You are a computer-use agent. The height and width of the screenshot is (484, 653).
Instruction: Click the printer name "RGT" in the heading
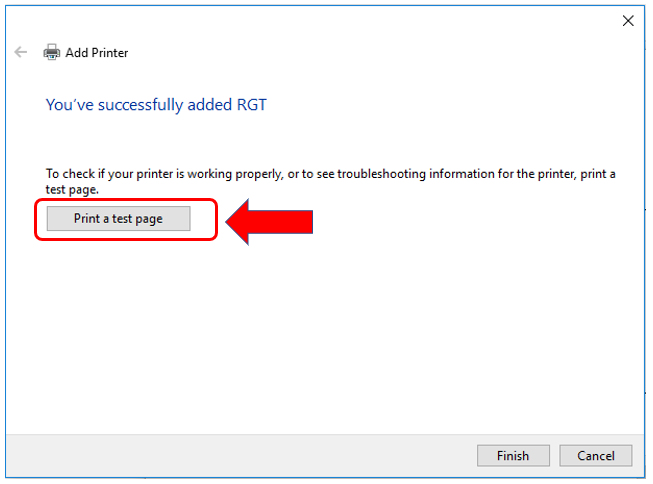[x=251, y=104]
